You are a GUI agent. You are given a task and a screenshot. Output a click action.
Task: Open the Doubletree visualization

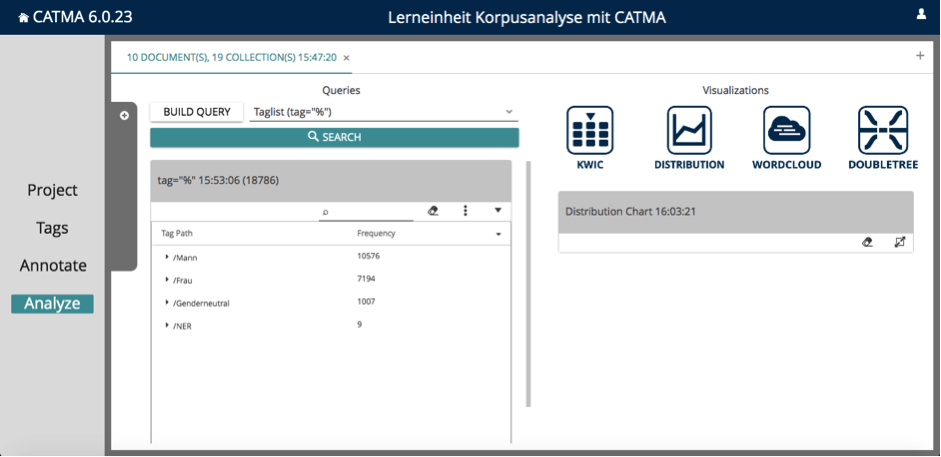pyautogui.click(x=883, y=139)
